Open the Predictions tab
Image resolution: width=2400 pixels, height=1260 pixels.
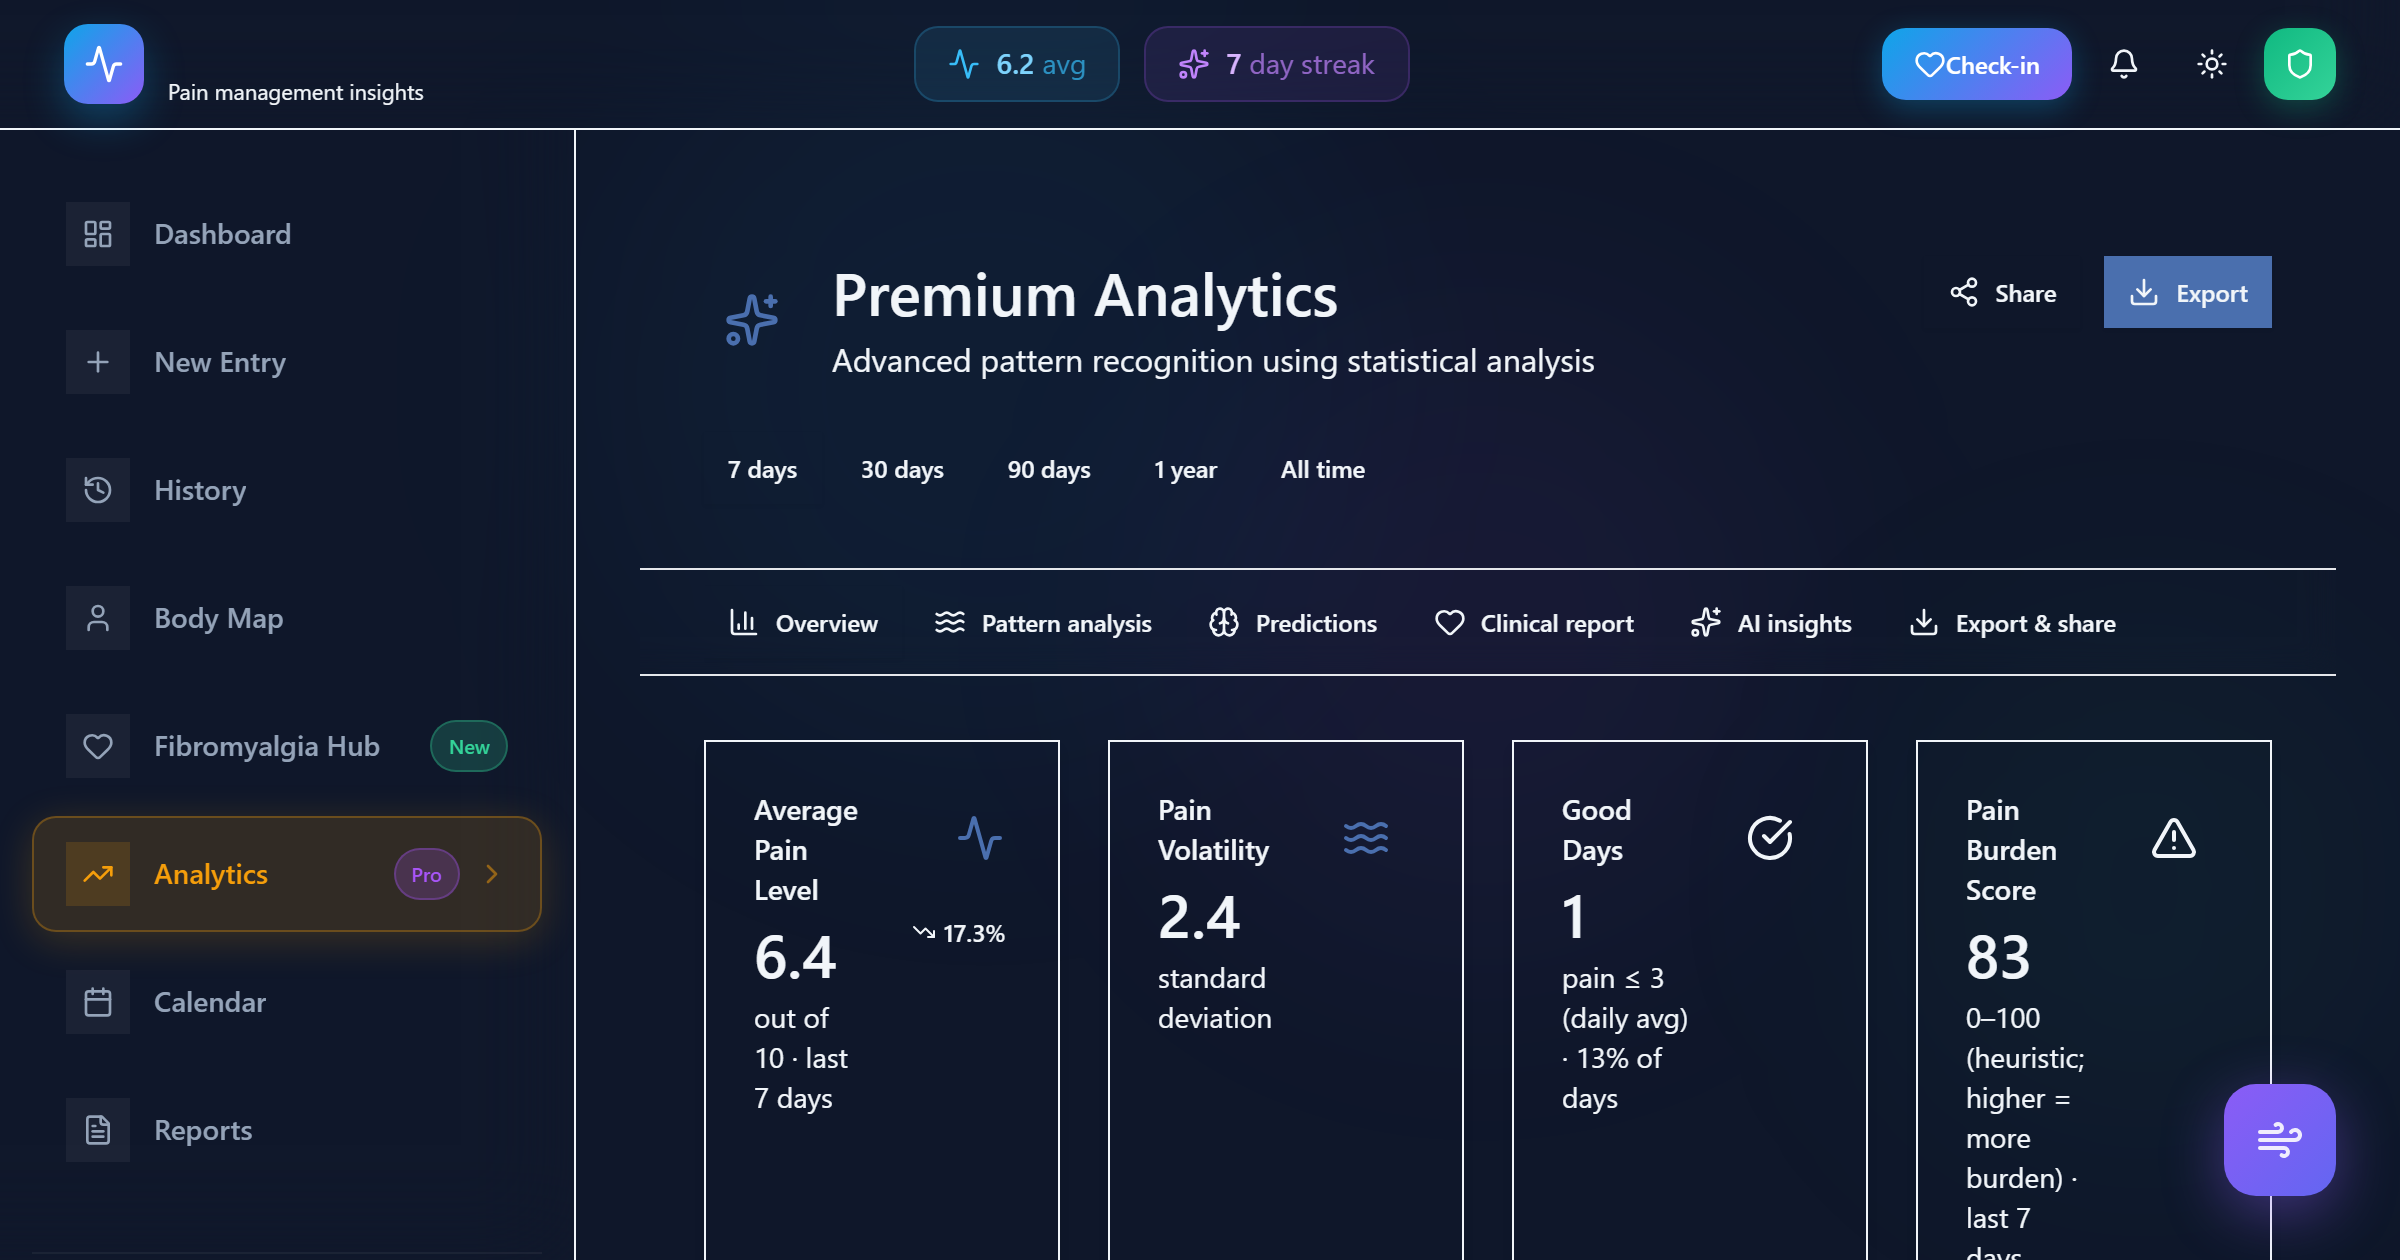coord(1292,622)
